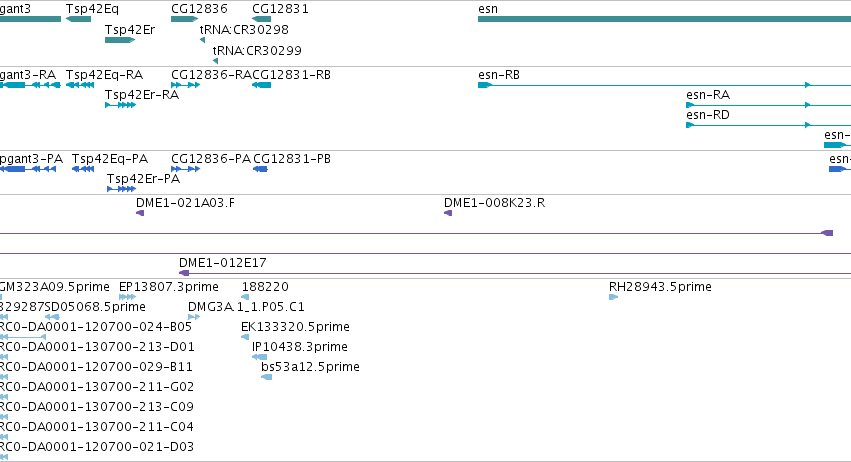Click the DME1-021A03.F BAC end label
This screenshot has height=462, width=851.
click(185, 203)
